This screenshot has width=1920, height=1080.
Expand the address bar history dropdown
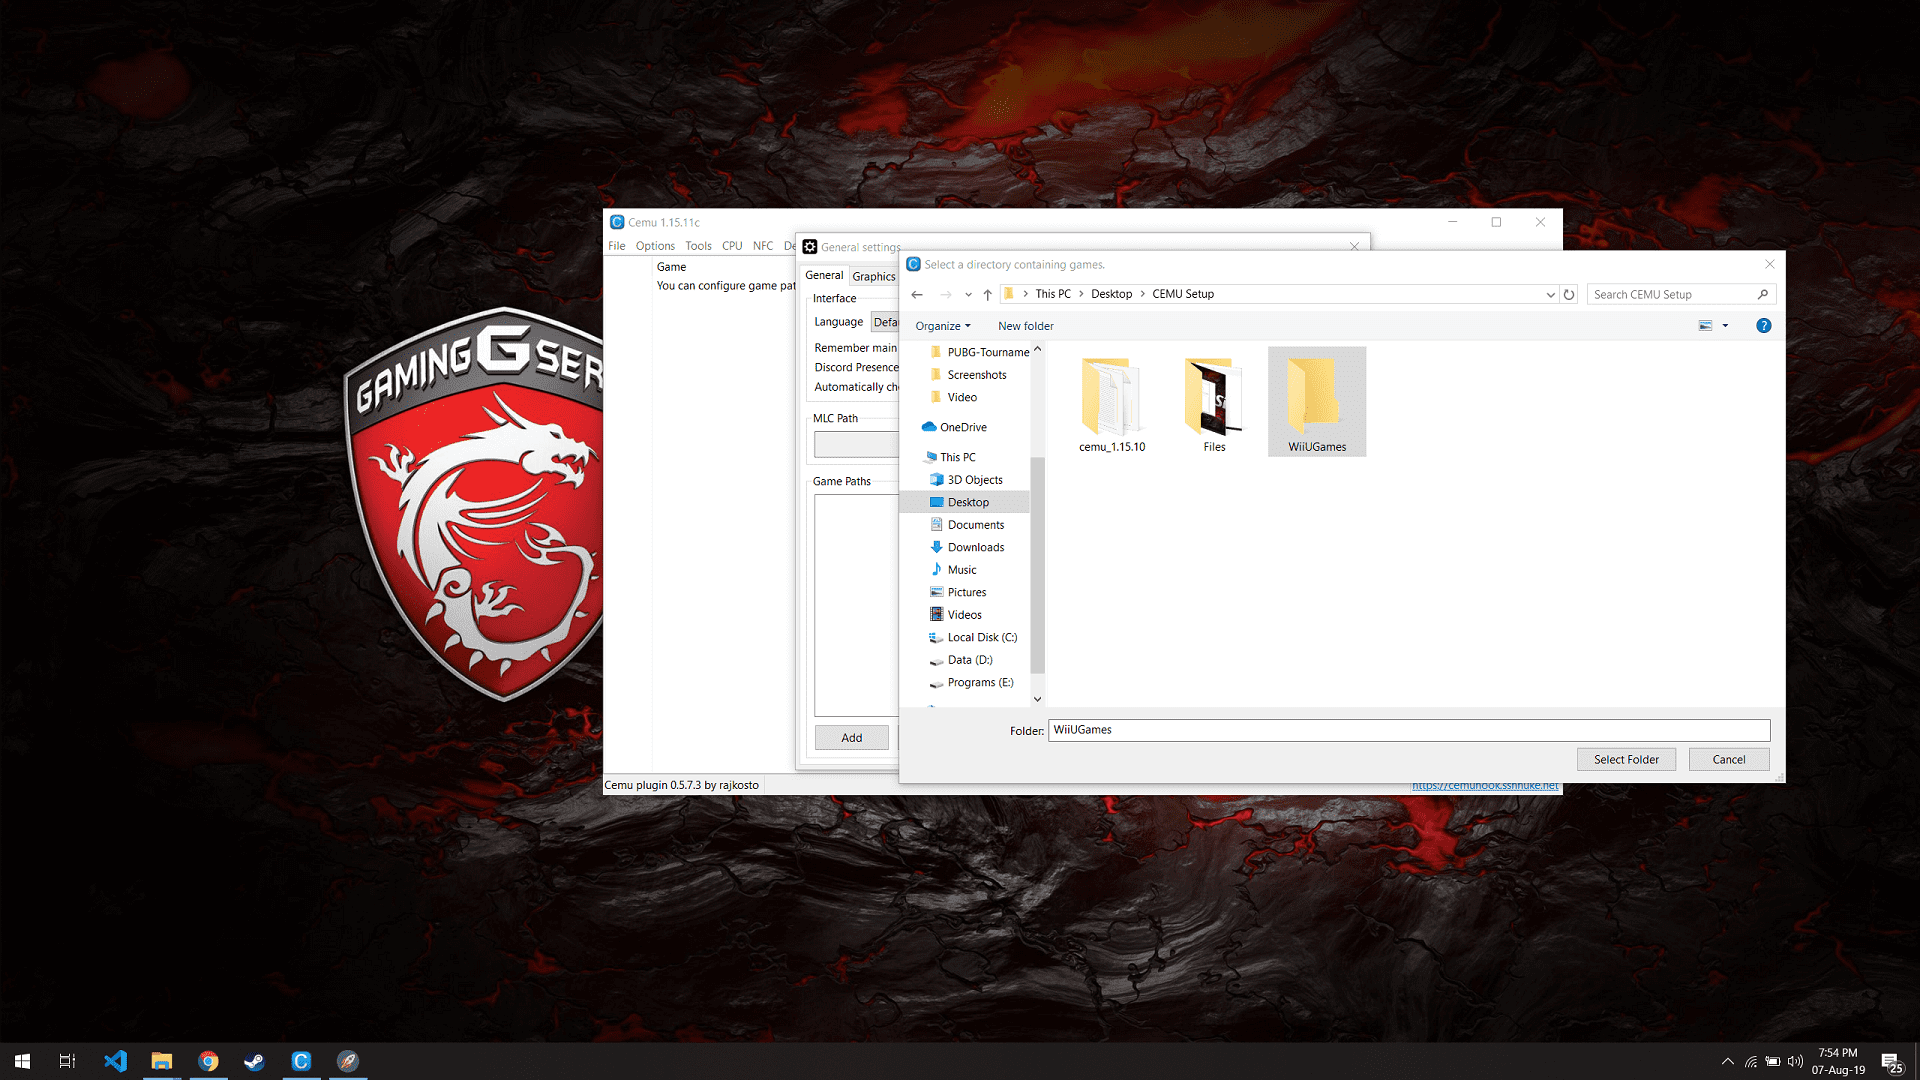pos(1550,294)
